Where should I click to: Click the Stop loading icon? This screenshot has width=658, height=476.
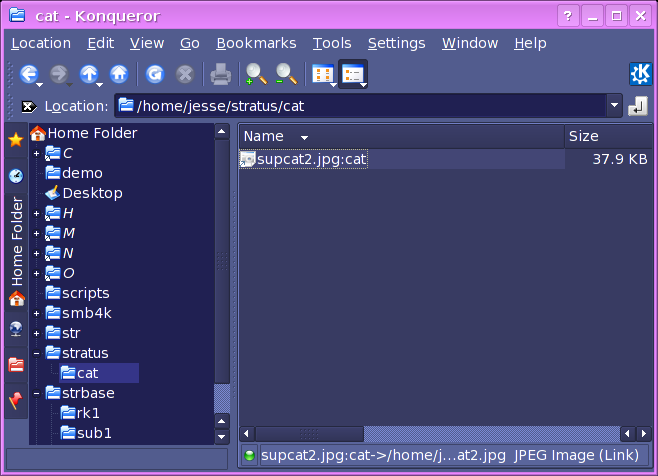click(185, 75)
